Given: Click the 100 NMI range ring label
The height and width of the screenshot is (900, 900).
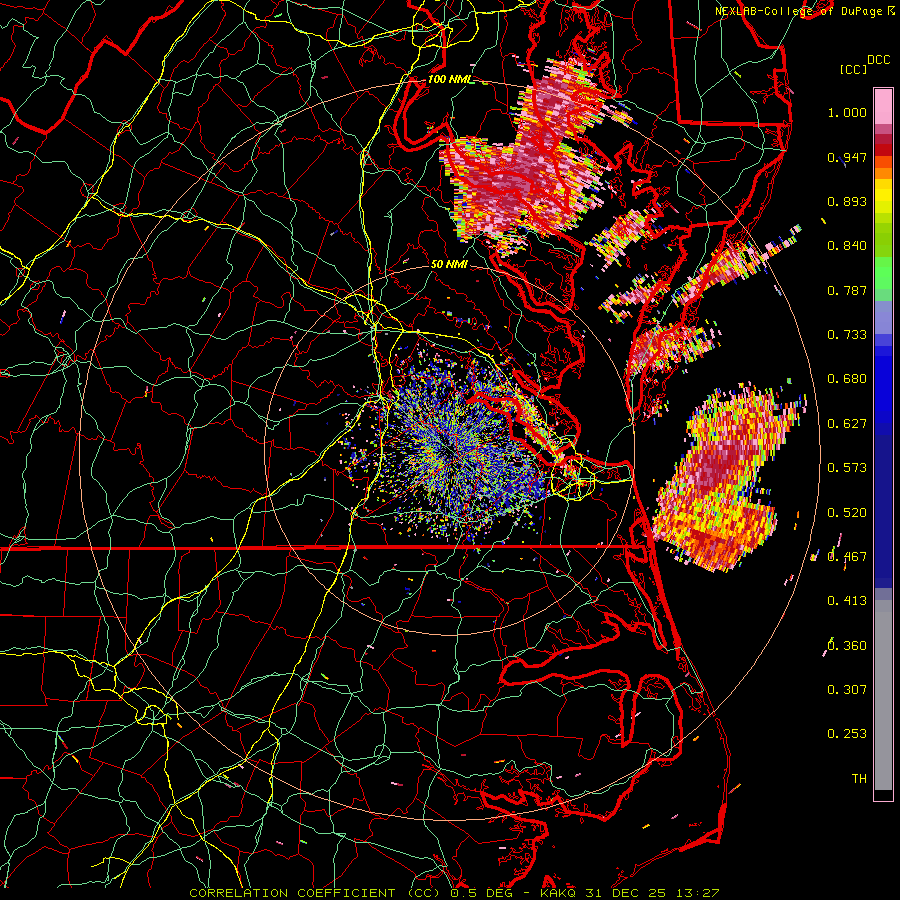Looking at the screenshot, I should (x=451, y=79).
